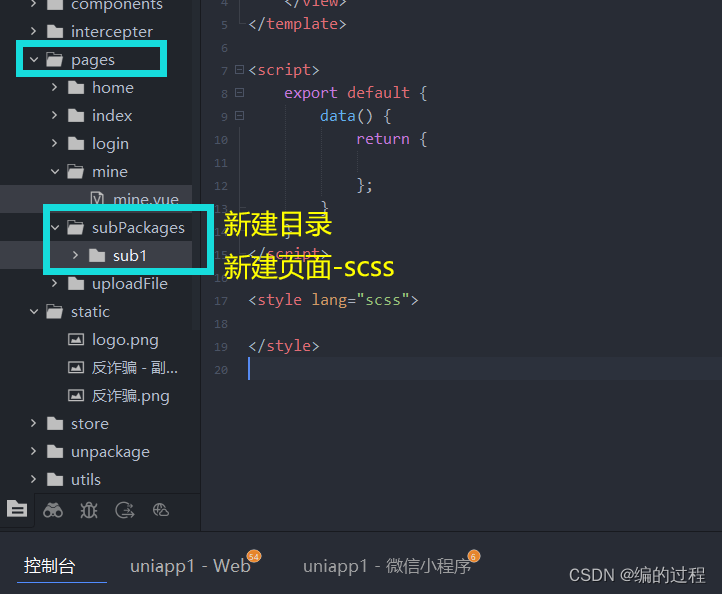This screenshot has height=594, width=722.
Task: Select the subPackages folder label
Action: 138,228
